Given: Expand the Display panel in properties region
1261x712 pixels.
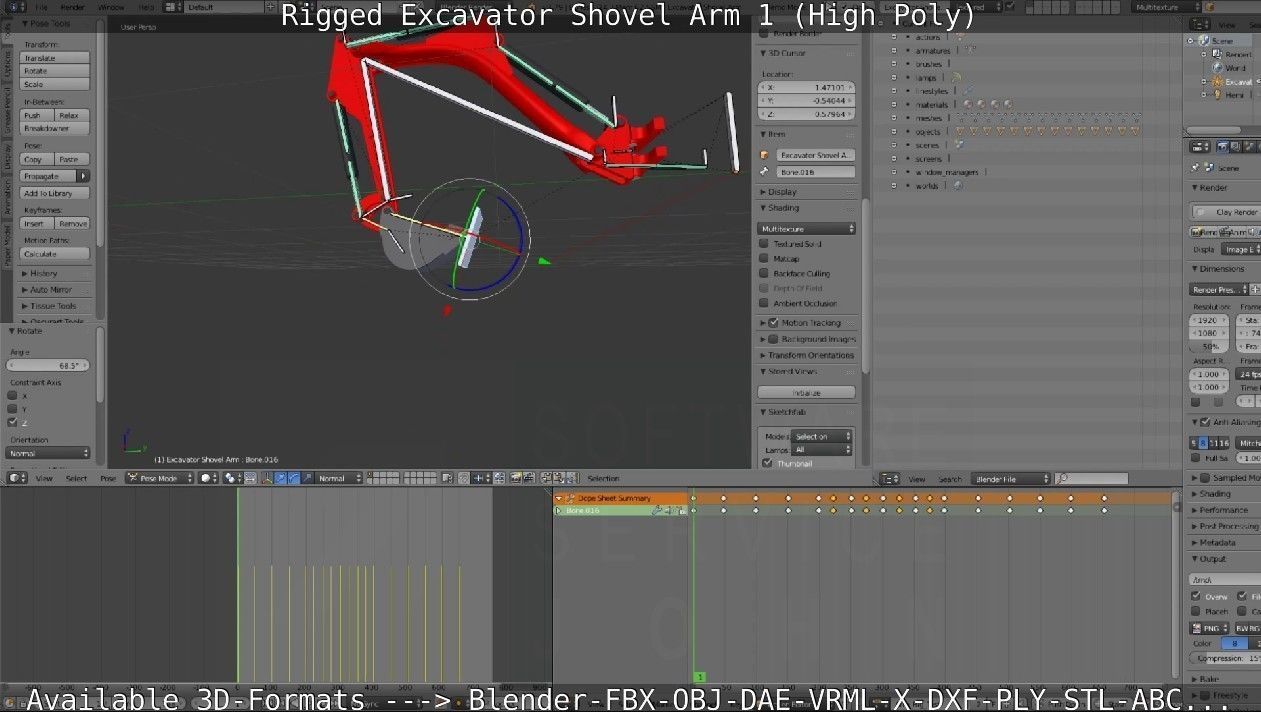Looking at the screenshot, I should click(782, 191).
